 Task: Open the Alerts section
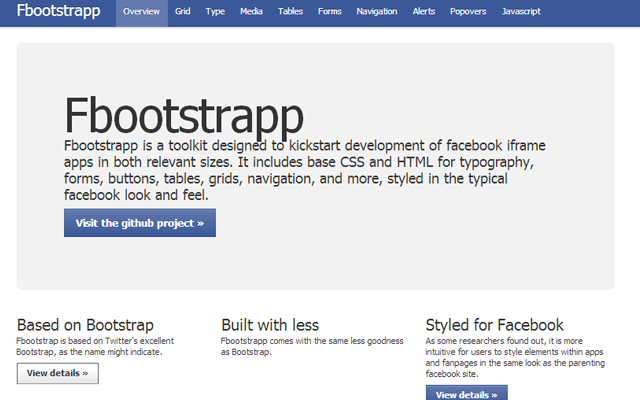click(424, 13)
